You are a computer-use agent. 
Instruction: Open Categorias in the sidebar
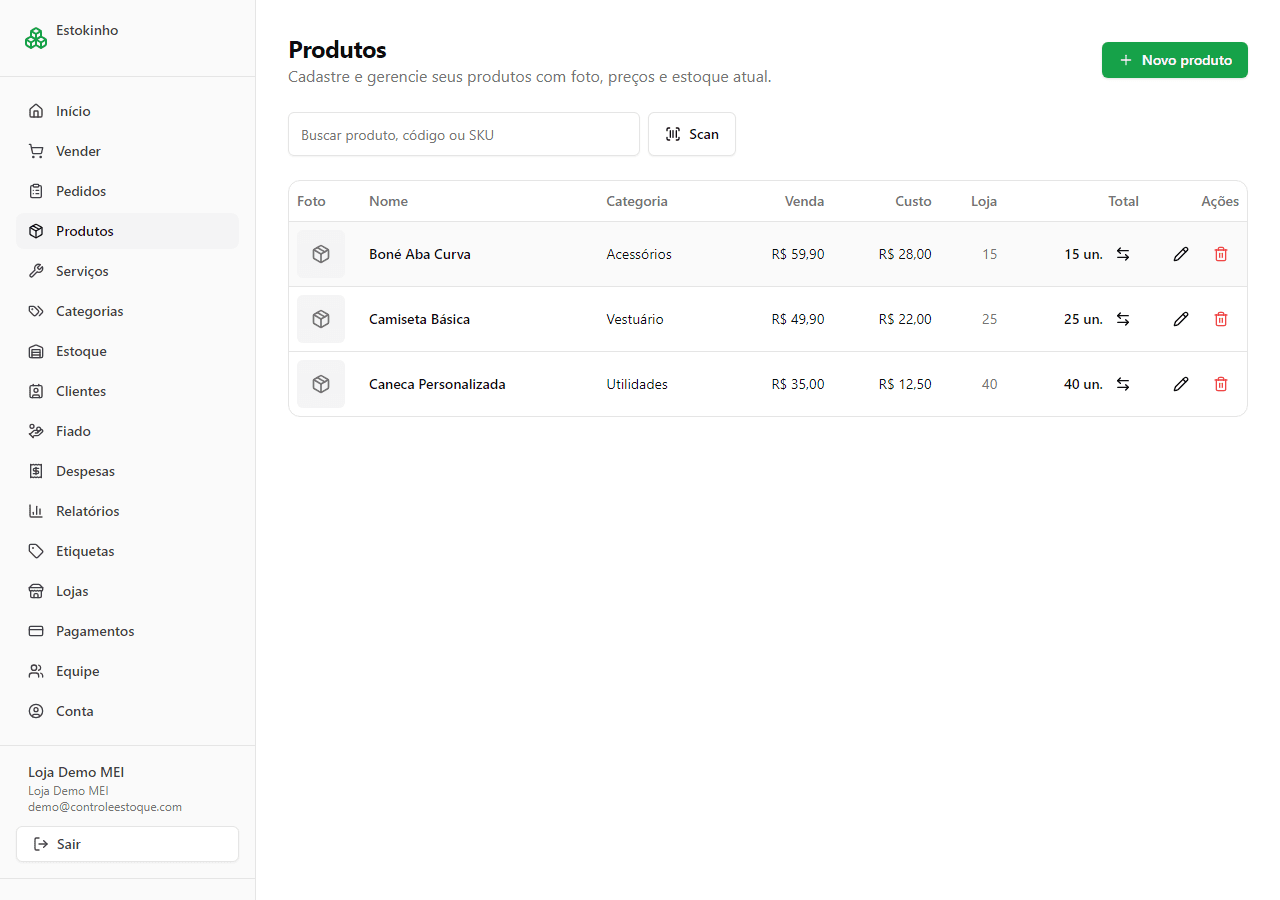click(x=127, y=311)
